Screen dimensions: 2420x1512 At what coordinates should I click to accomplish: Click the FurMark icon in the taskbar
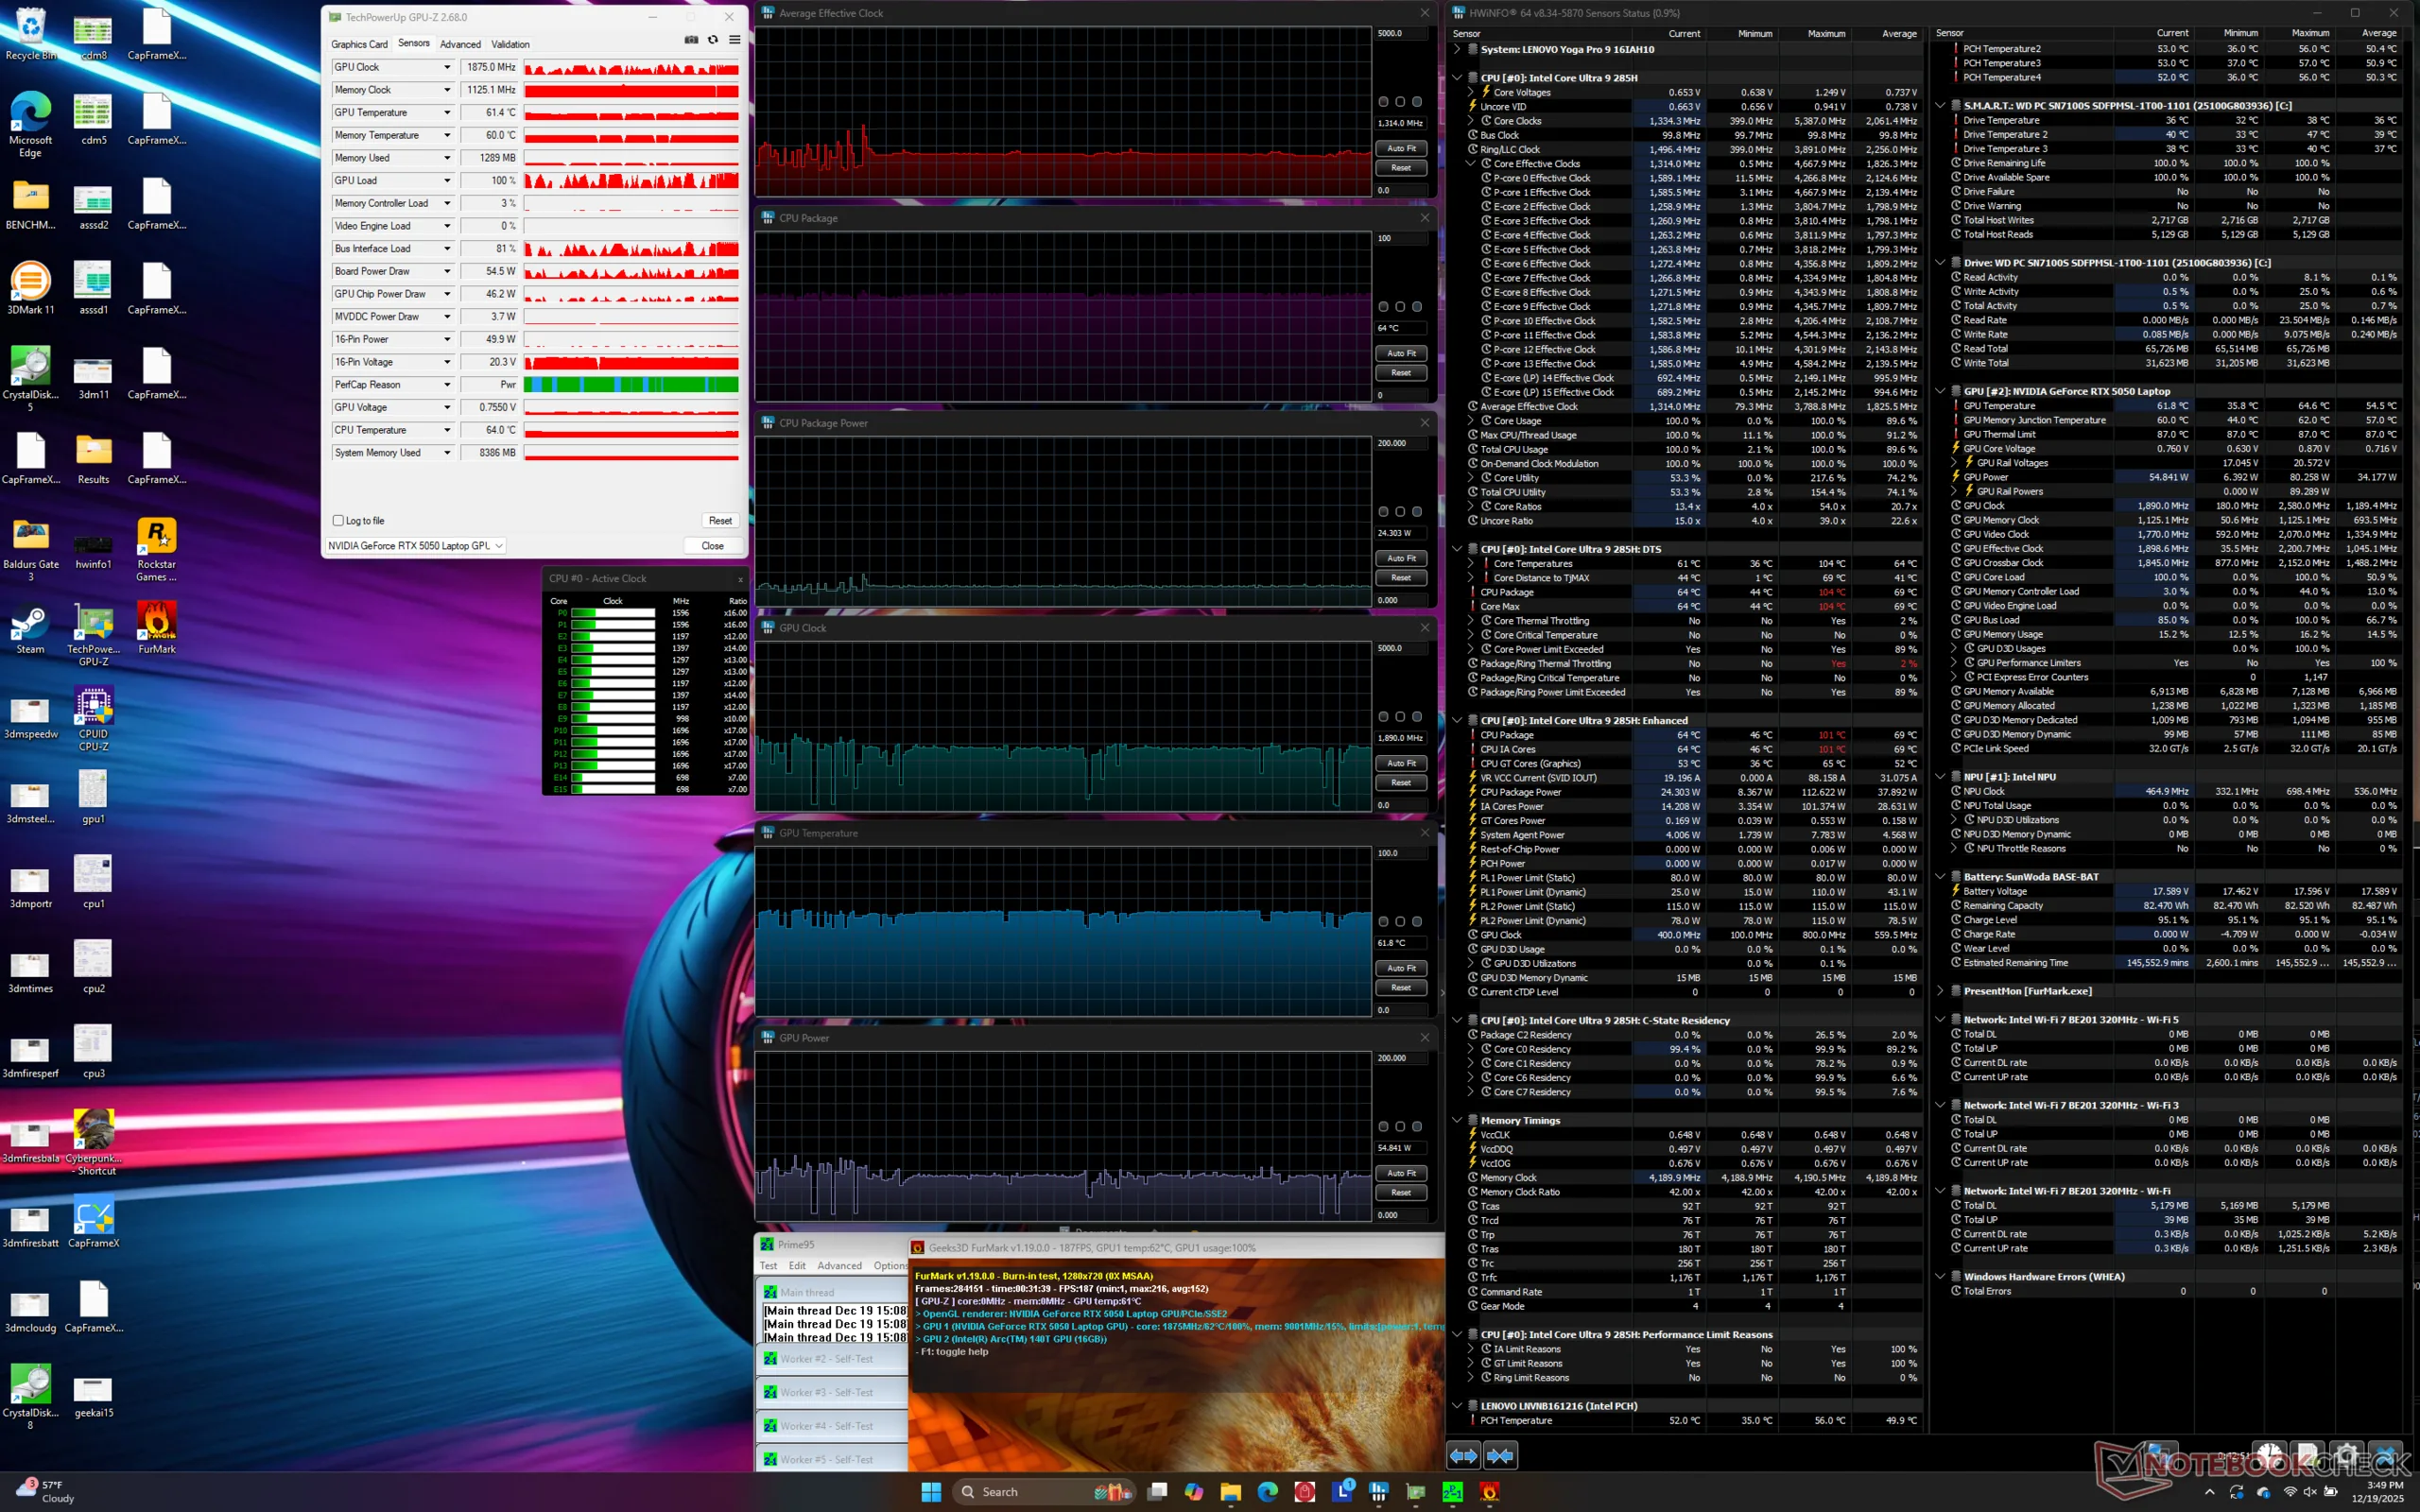[1489, 1492]
